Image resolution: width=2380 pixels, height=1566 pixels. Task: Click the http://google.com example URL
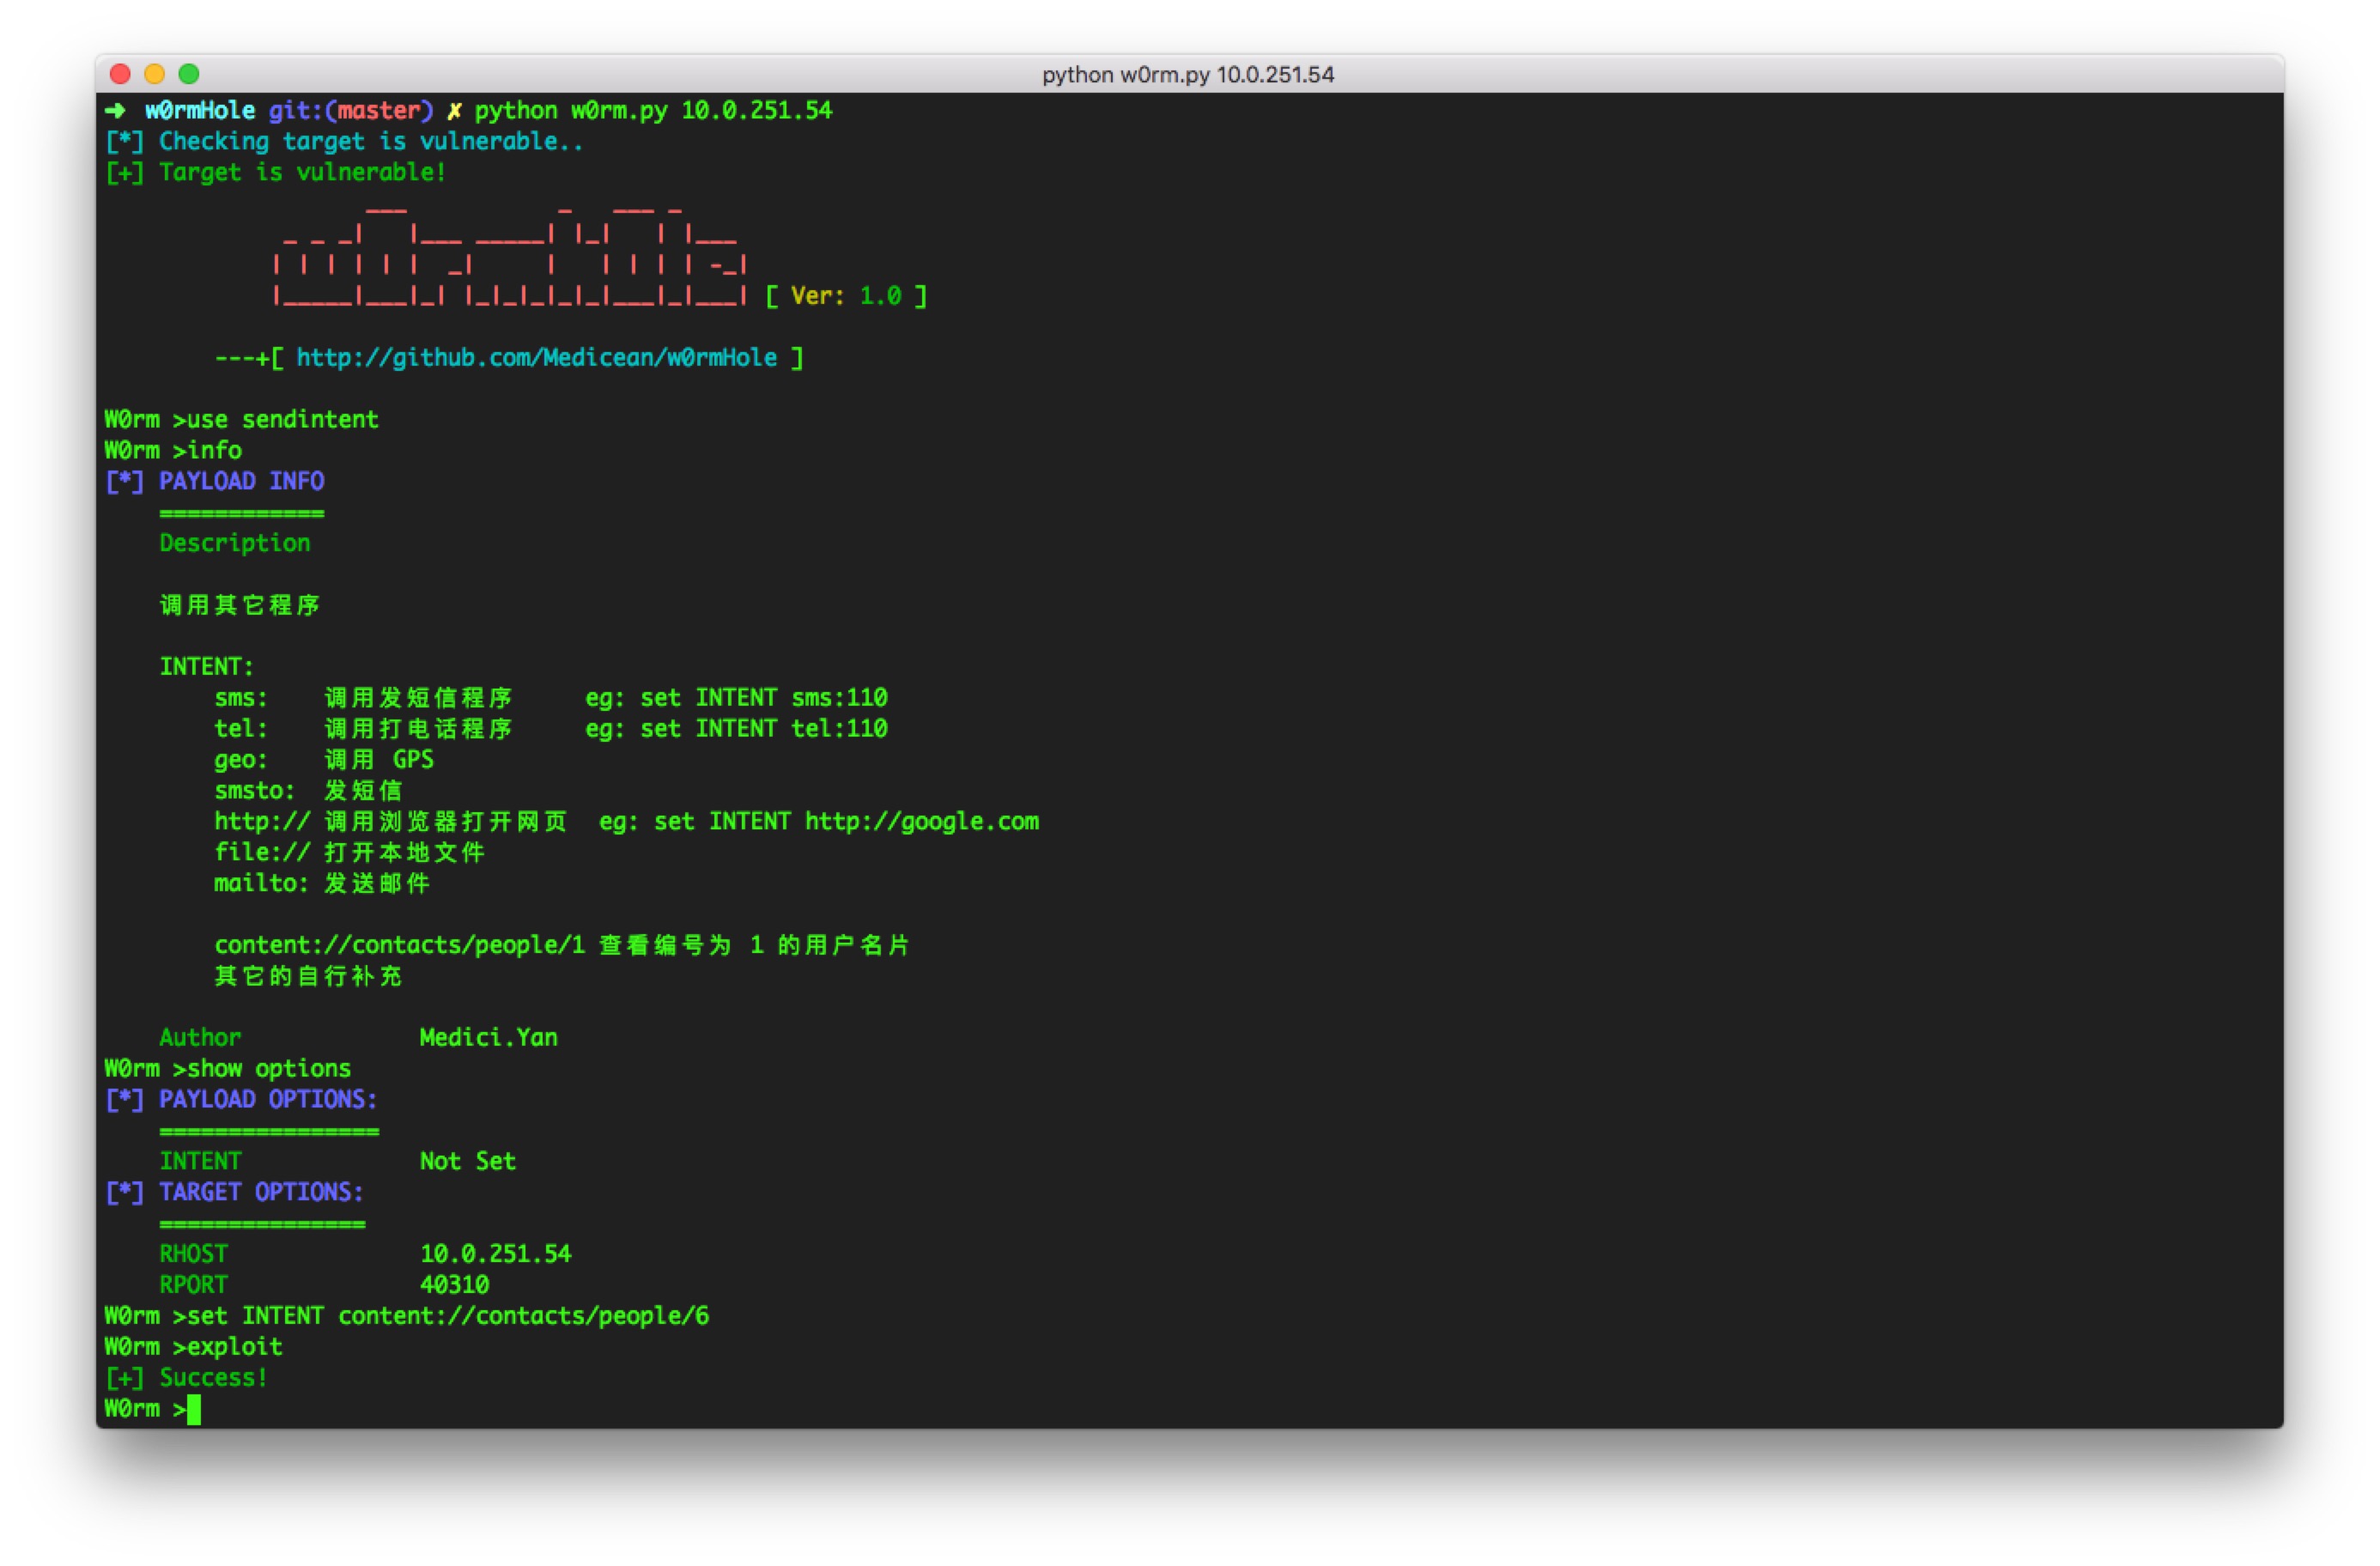point(921,822)
